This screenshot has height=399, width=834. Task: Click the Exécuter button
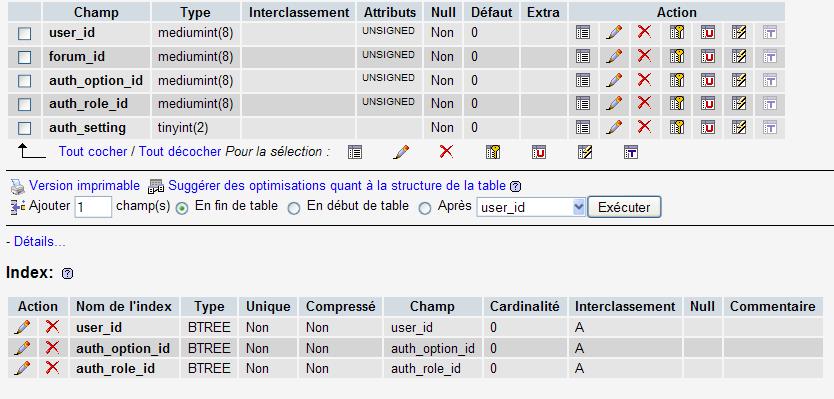click(x=624, y=207)
